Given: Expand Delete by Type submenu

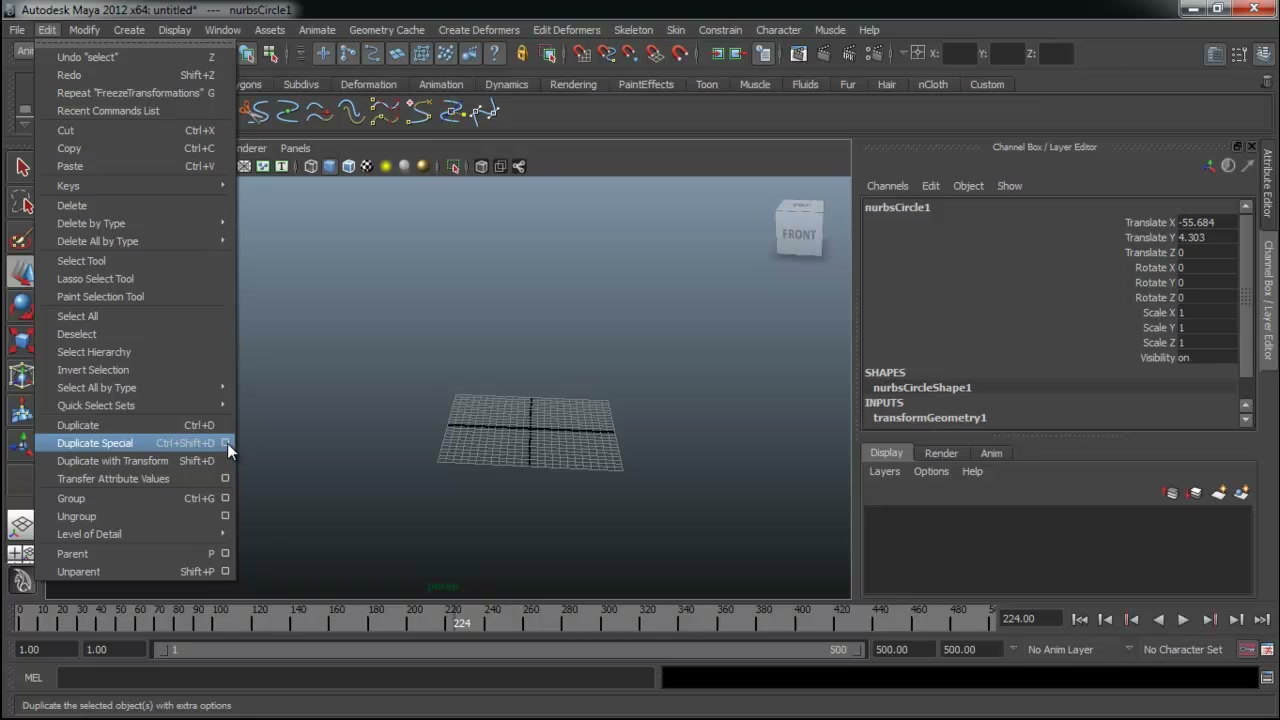Looking at the screenshot, I should (x=223, y=223).
